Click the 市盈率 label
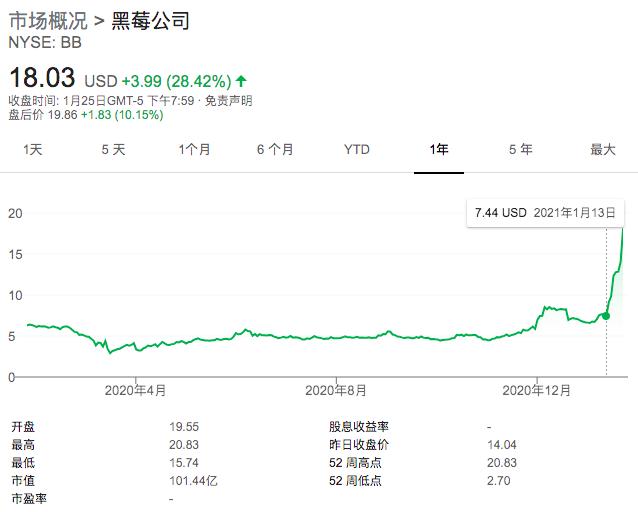 coord(29,499)
